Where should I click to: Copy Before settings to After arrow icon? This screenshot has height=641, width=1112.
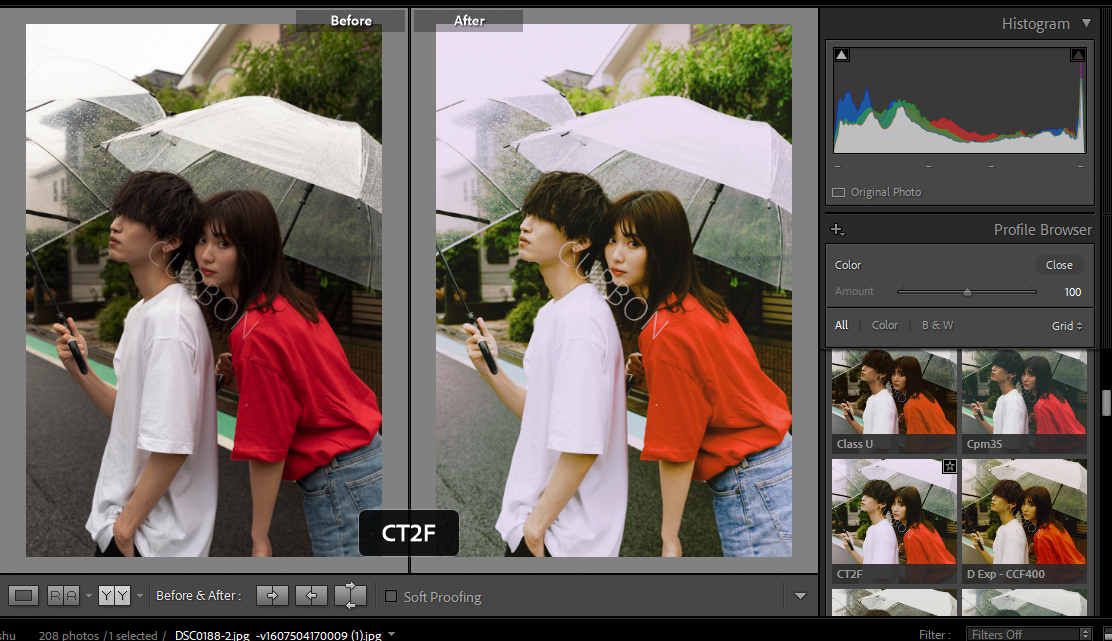click(x=272, y=596)
